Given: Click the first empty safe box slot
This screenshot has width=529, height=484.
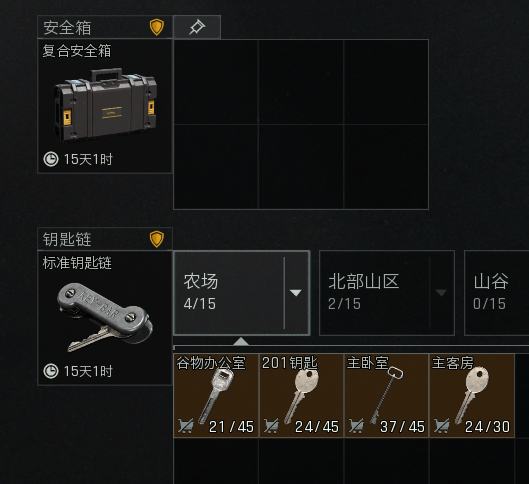Looking at the screenshot, I should tap(216, 82).
